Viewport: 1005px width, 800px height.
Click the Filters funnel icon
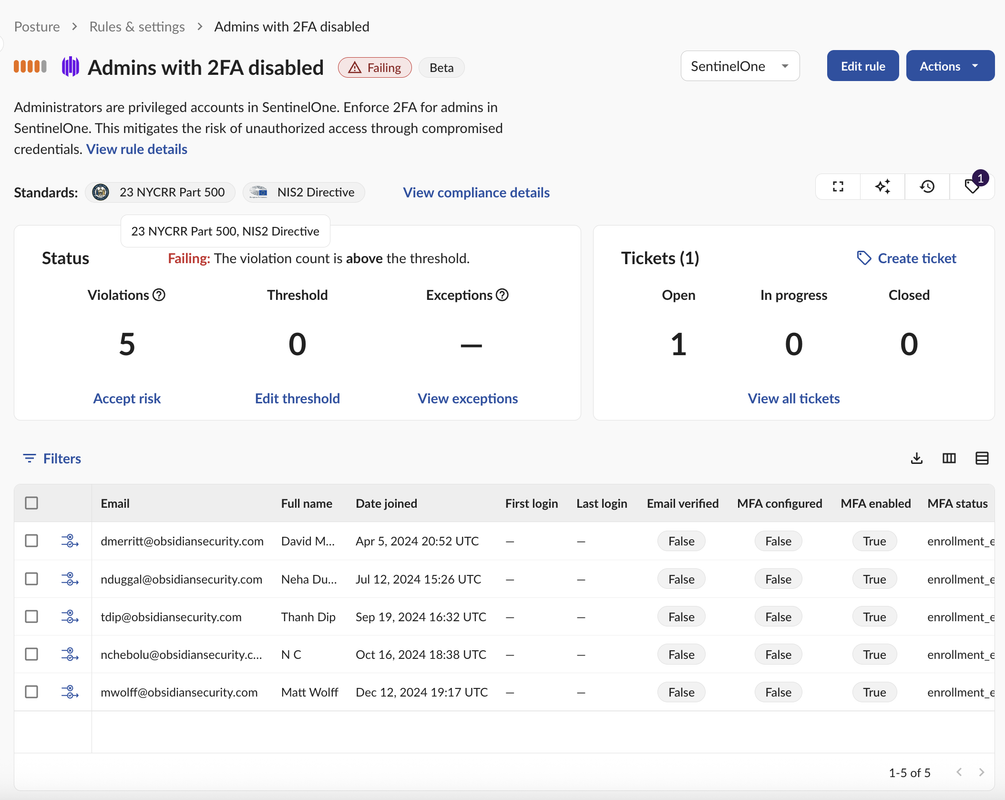click(29, 458)
